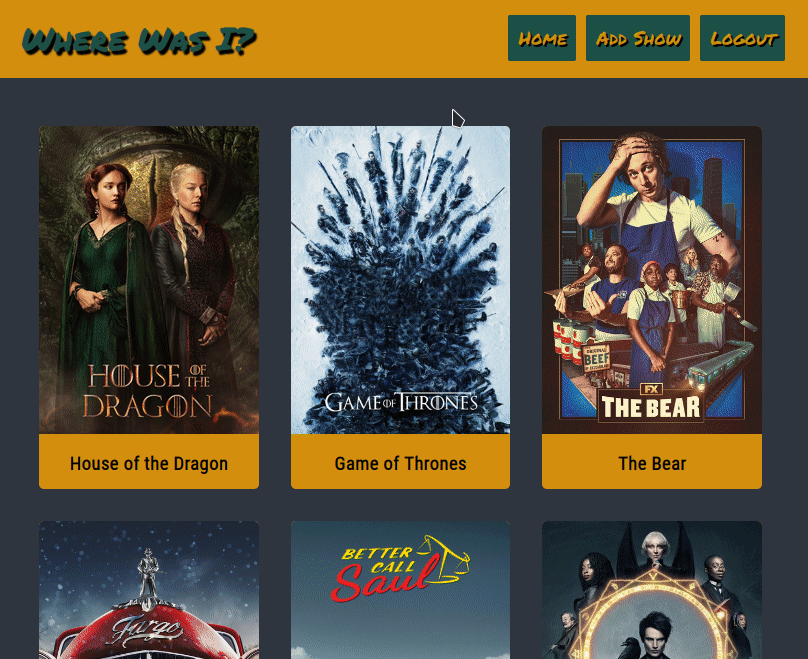Click the Game of Thrones title label
This screenshot has width=808, height=659.
[x=400, y=463]
